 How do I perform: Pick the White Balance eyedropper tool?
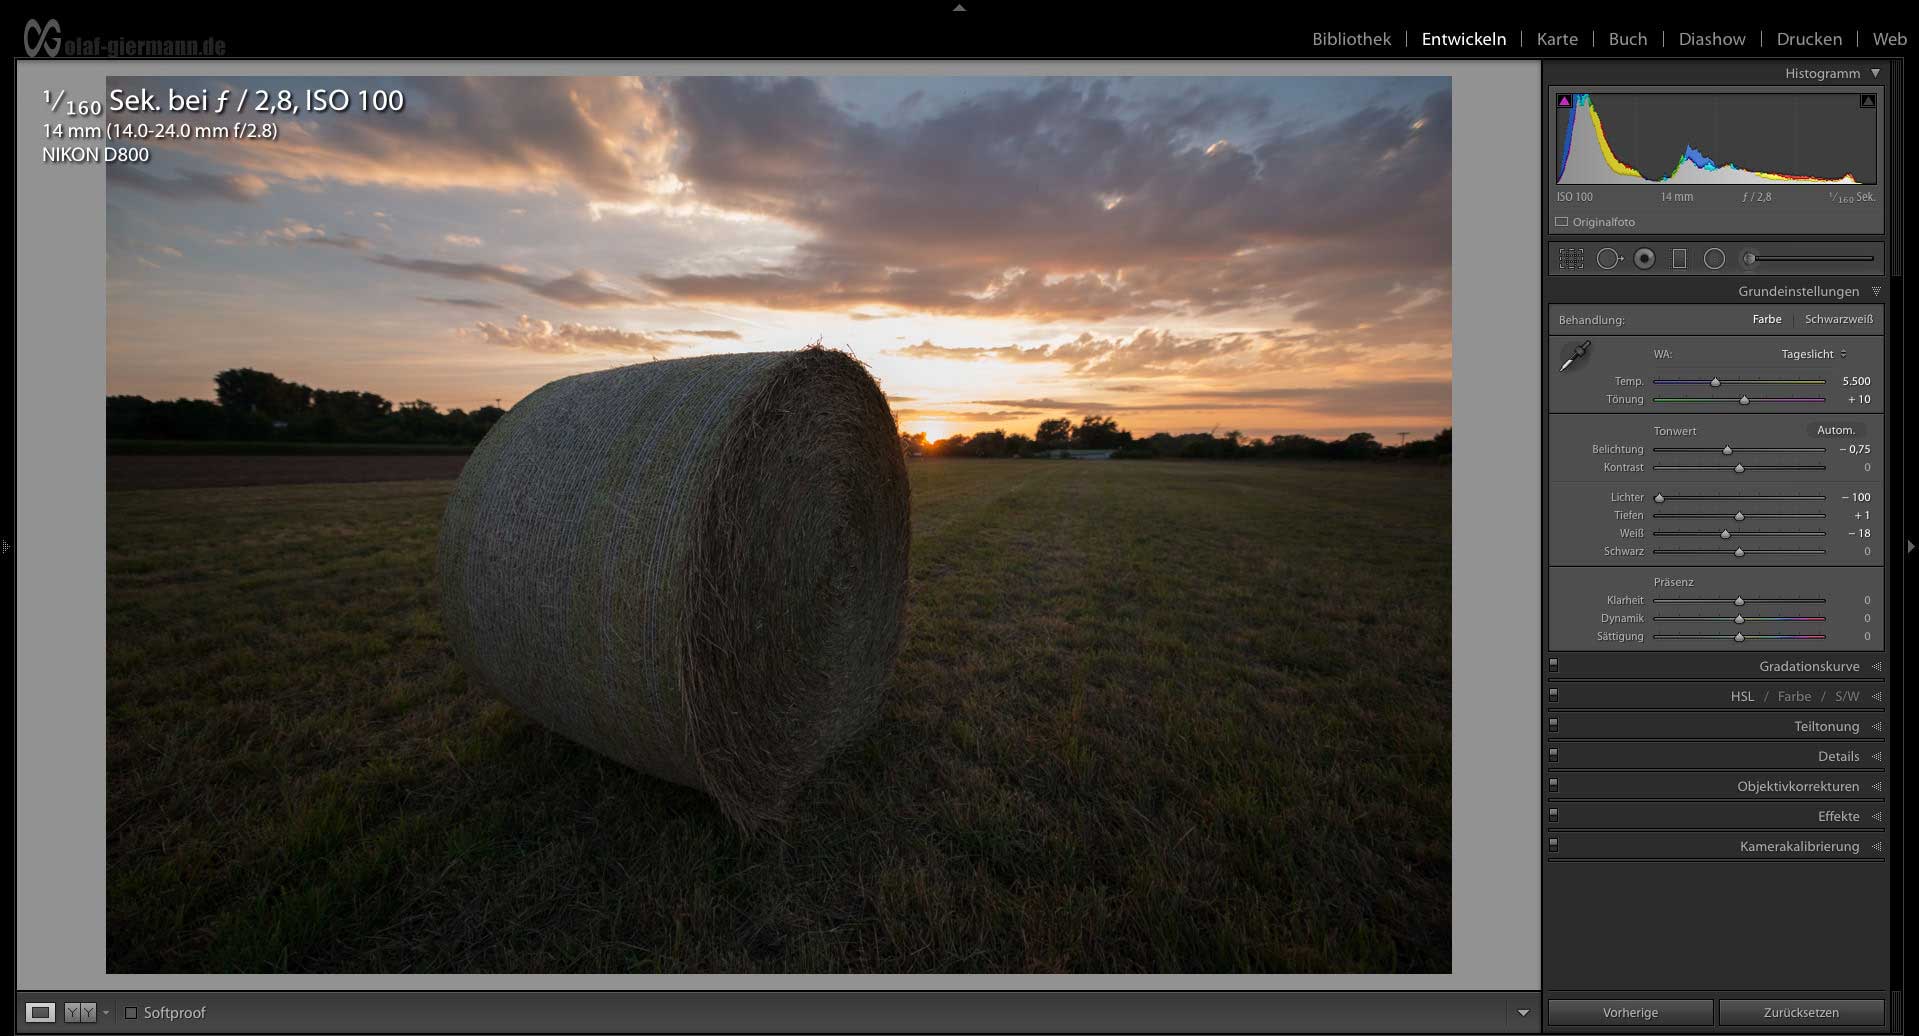[x=1575, y=356]
